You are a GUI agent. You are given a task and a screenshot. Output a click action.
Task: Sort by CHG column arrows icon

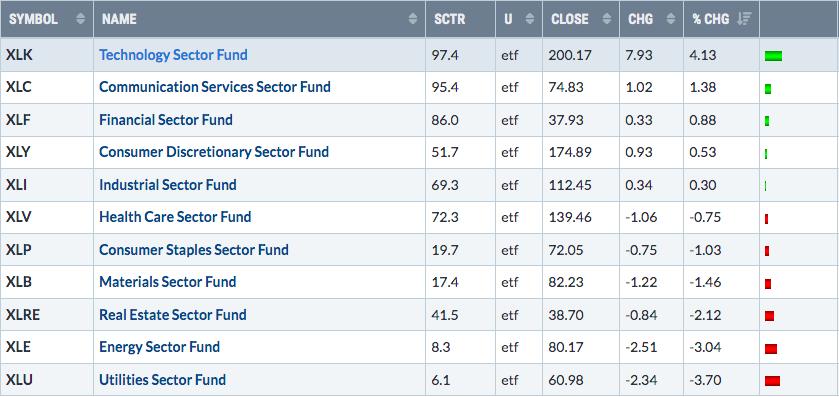coord(670,19)
